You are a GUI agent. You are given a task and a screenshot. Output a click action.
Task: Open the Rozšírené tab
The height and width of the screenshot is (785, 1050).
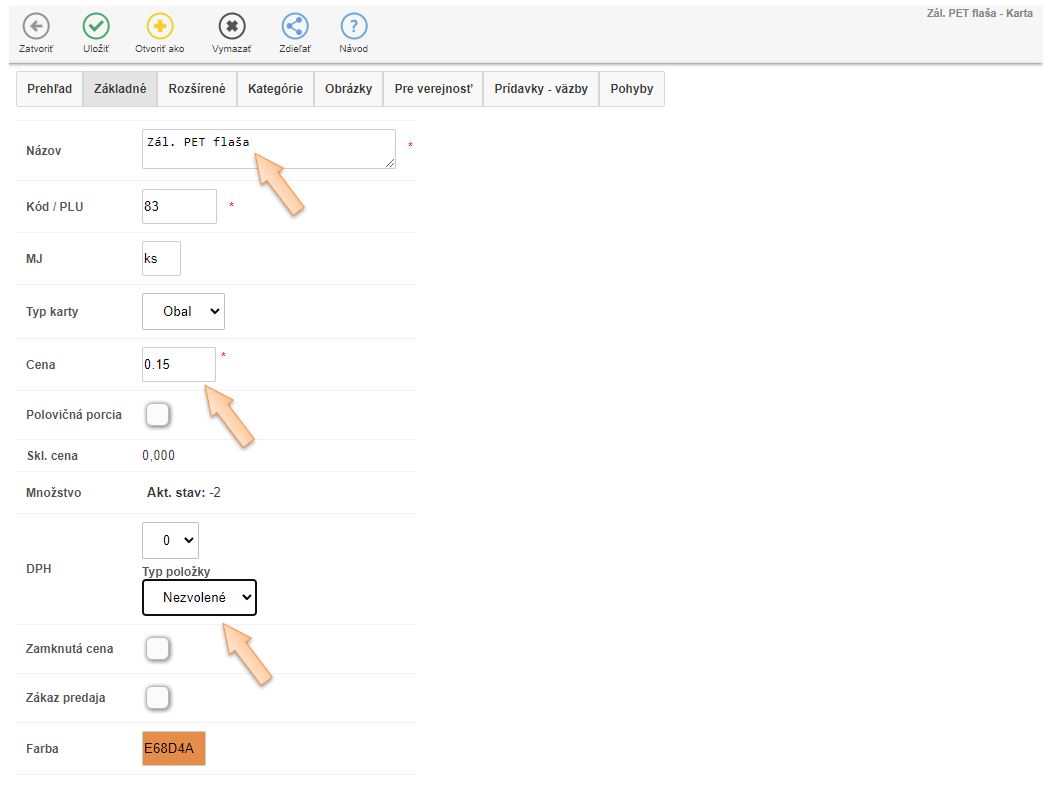(197, 89)
